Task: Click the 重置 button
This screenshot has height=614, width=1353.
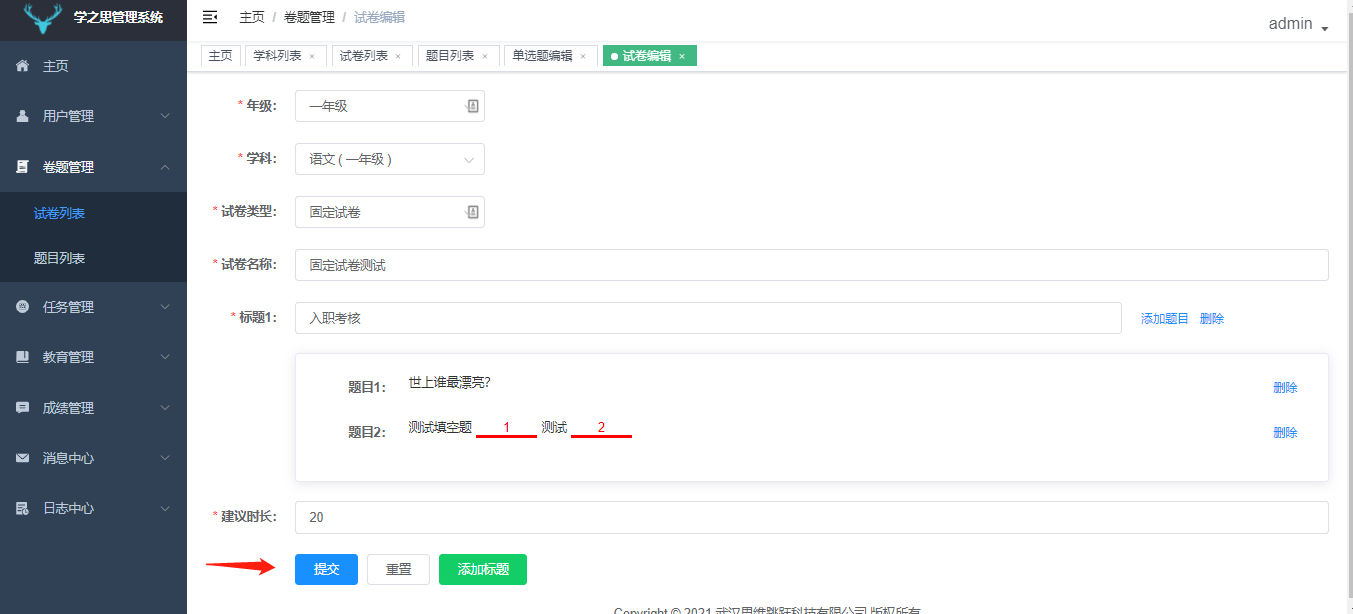Action: pyautogui.click(x=398, y=569)
